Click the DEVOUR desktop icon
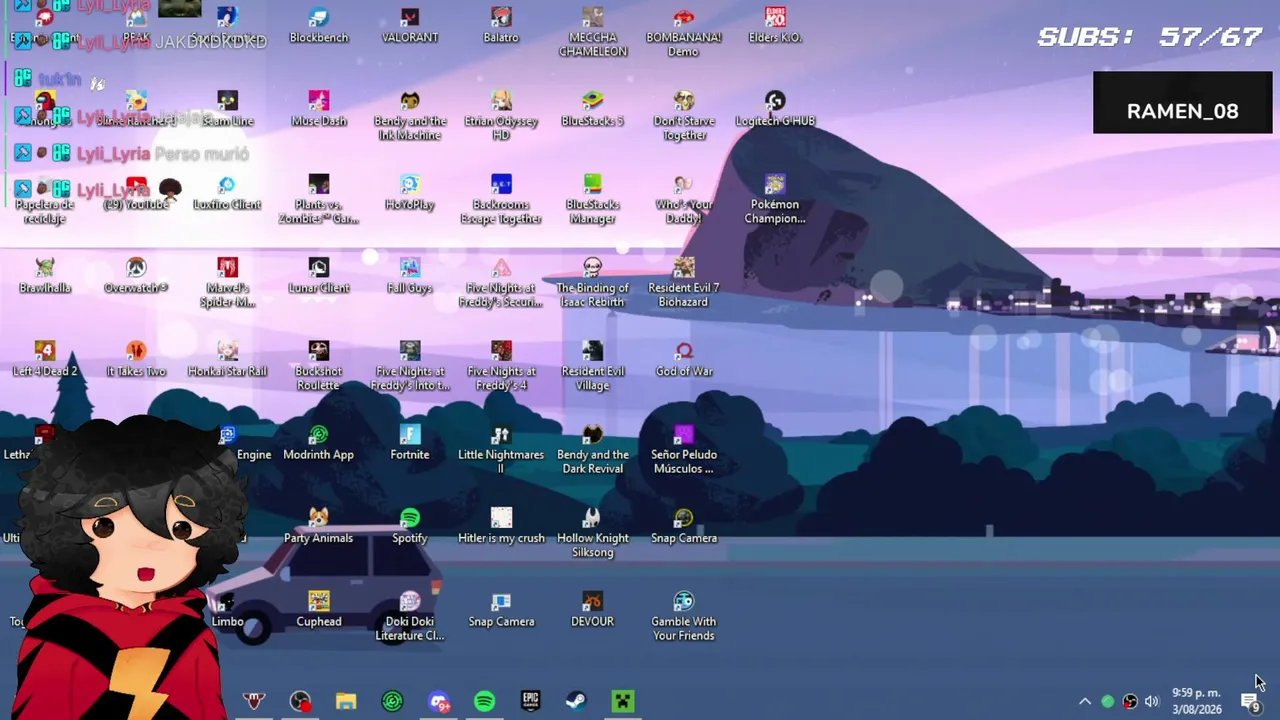The height and width of the screenshot is (720, 1280). [x=593, y=609]
